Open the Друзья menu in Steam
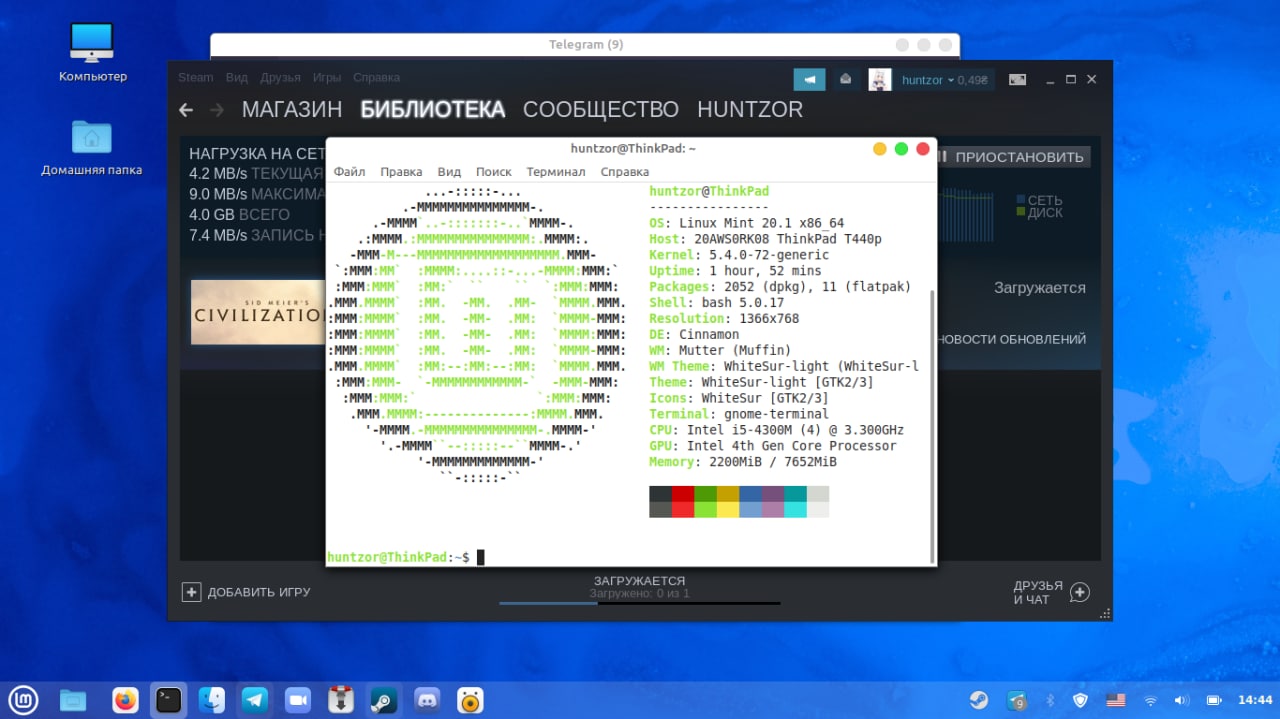This screenshot has width=1280, height=719. (x=280, y=77)
